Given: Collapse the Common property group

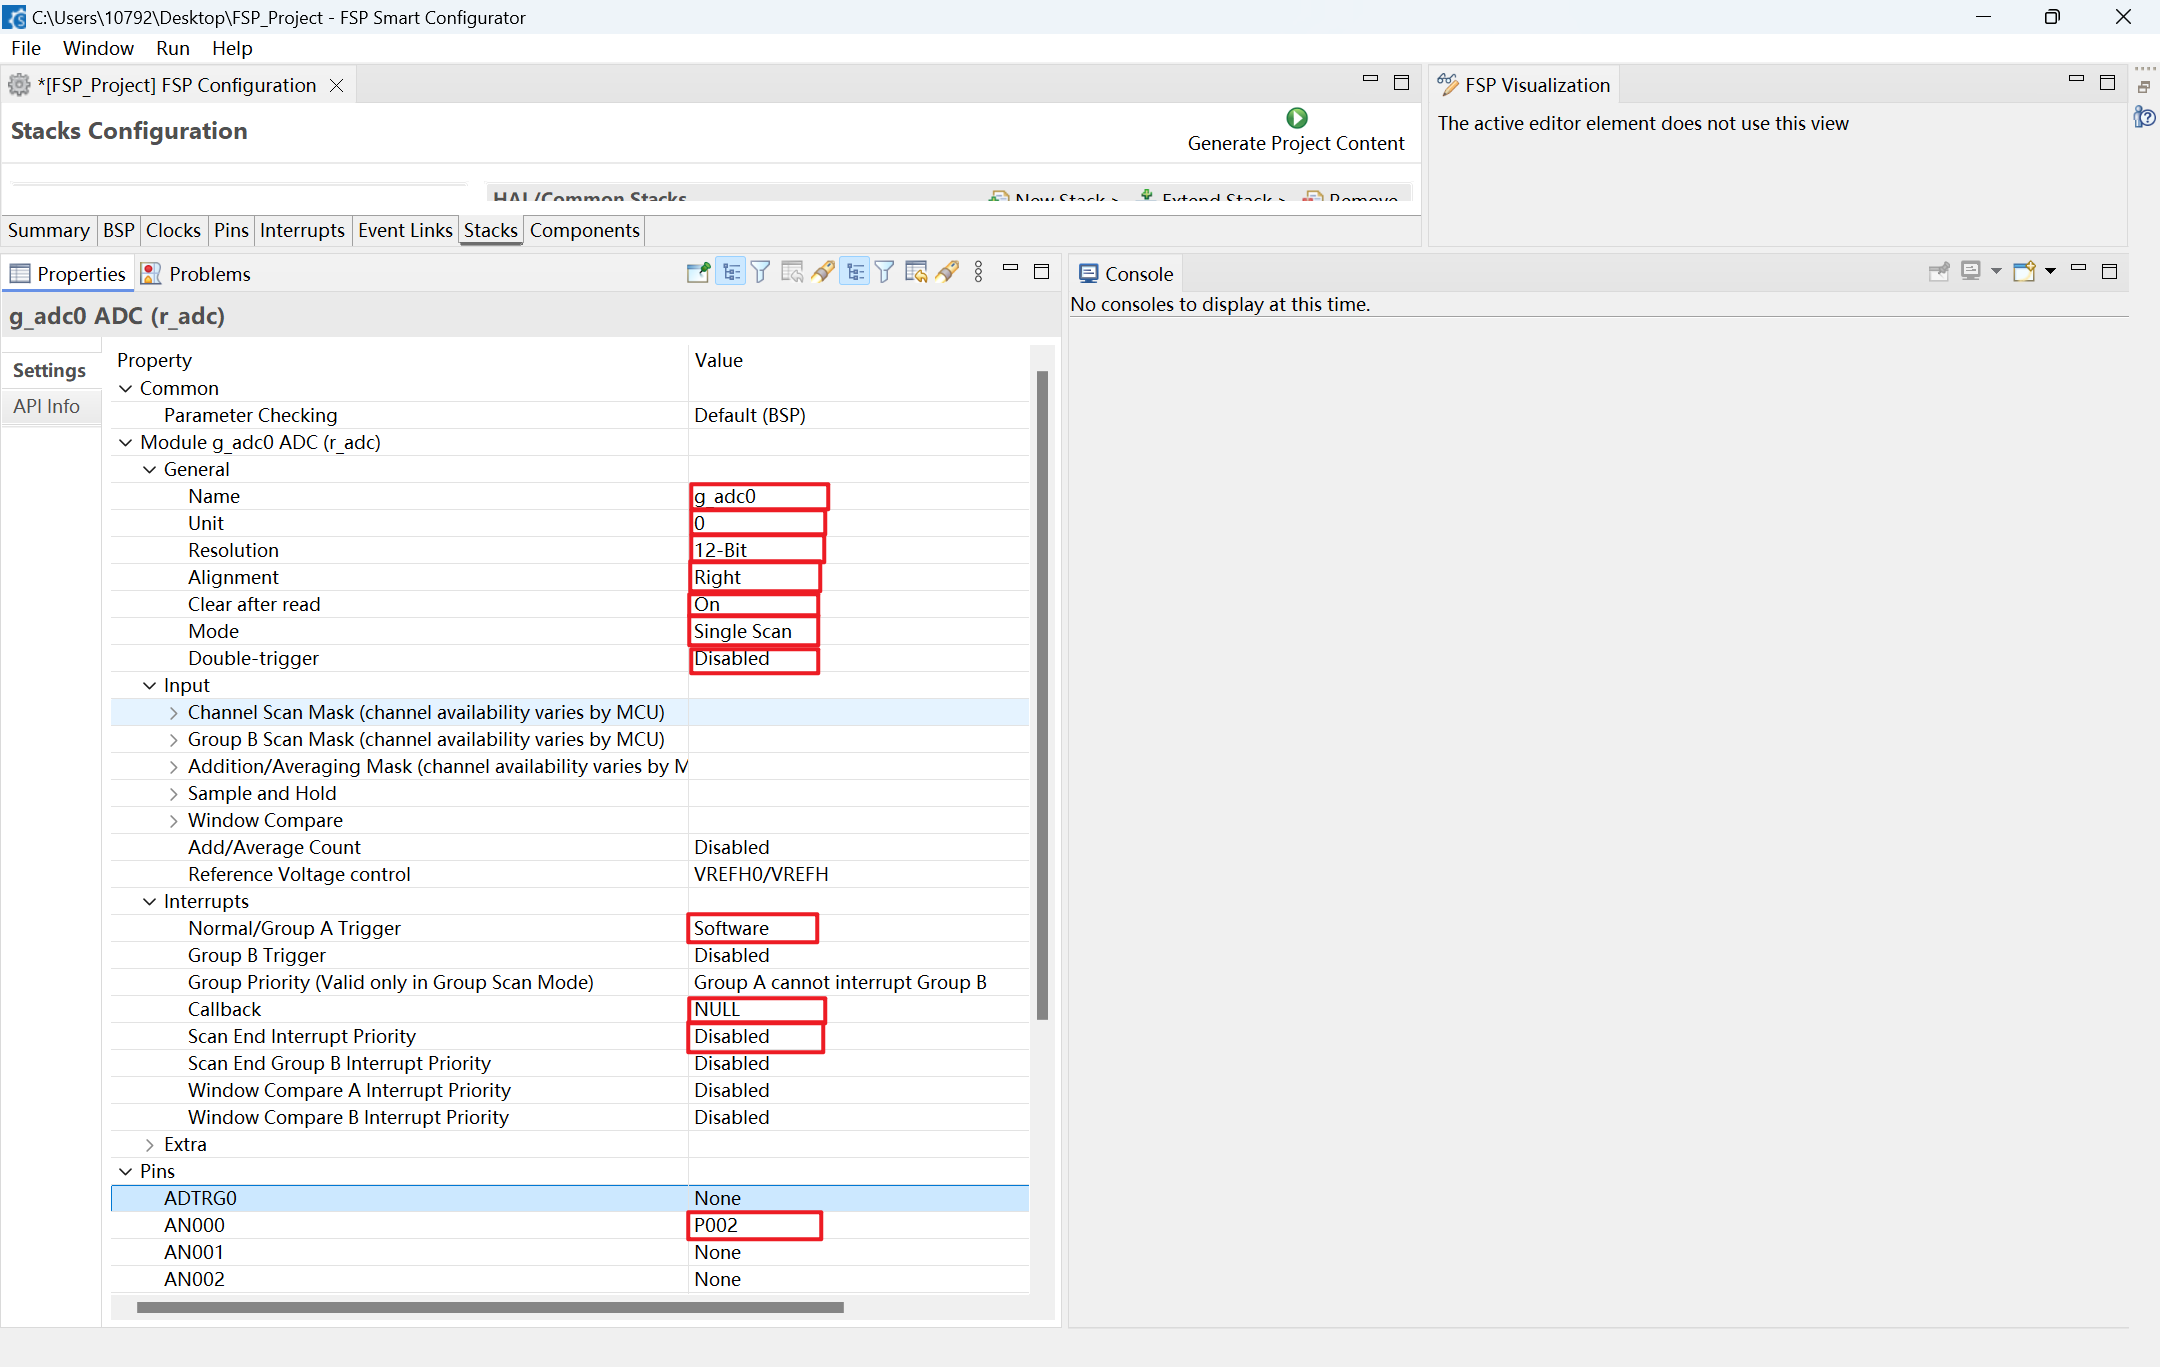Looking at the screenshot, I should coord(126,388).
